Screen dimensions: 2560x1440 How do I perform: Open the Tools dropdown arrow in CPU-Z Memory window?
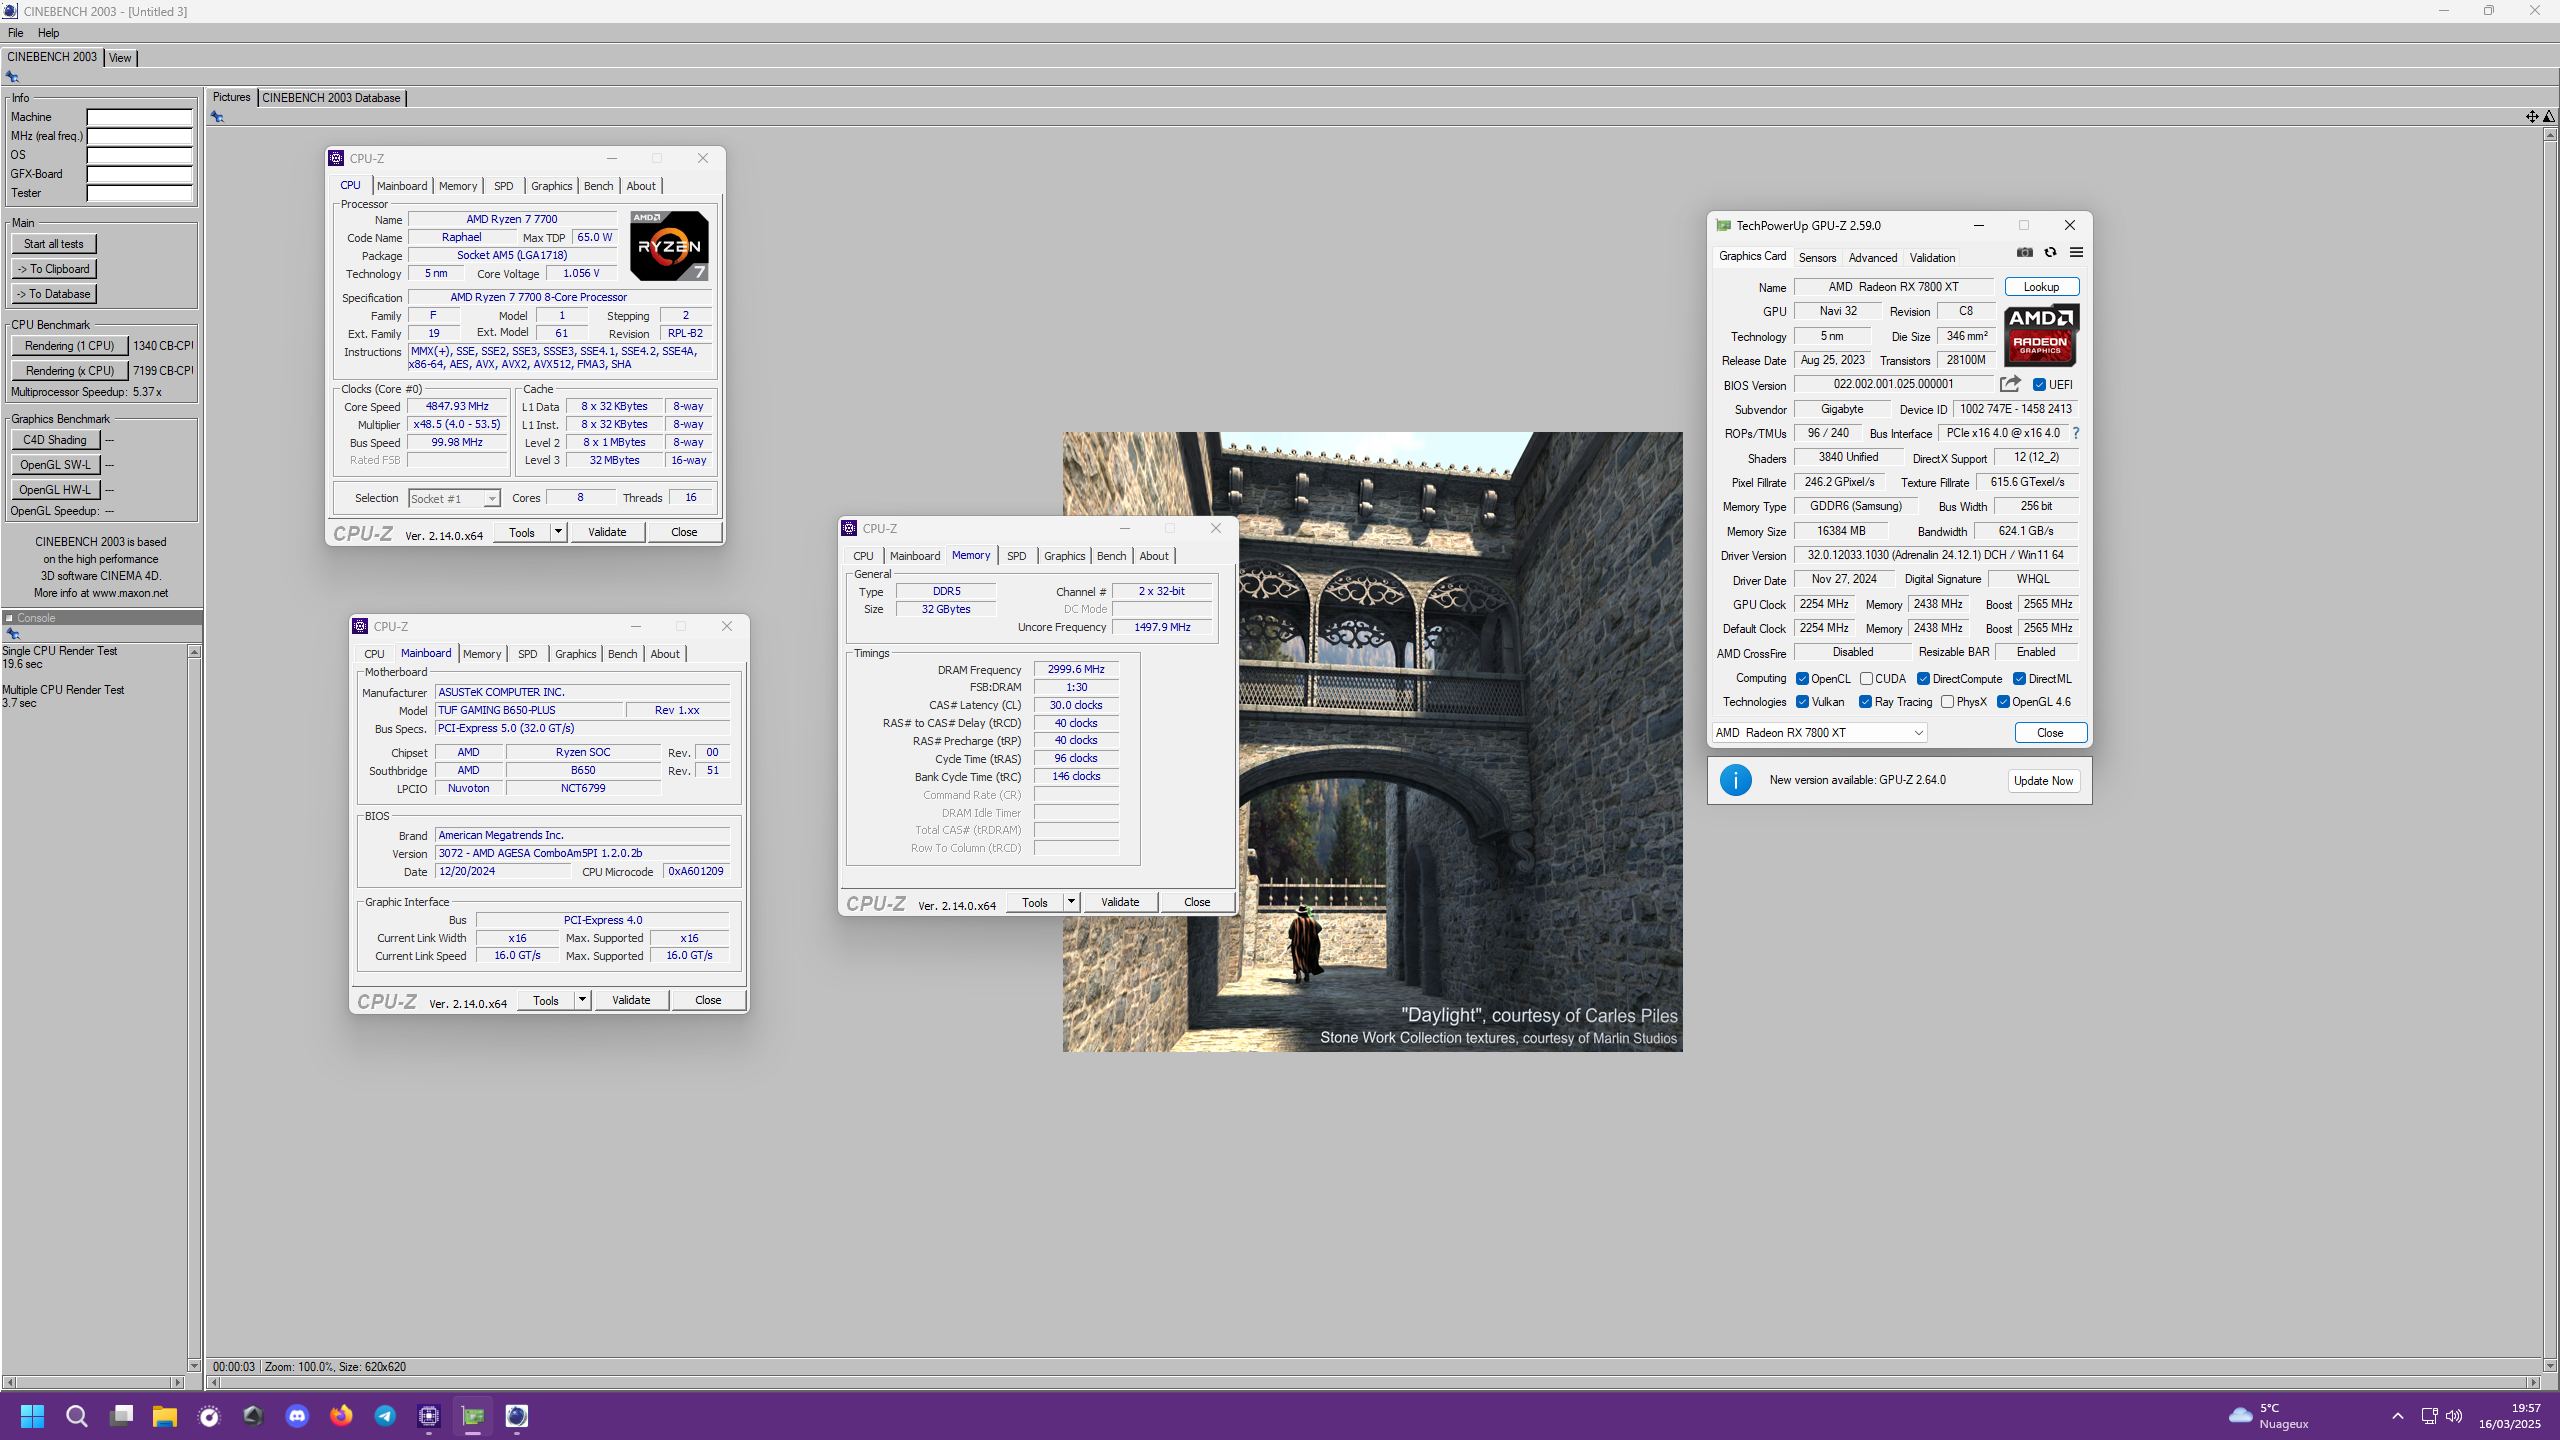point(1071,902)
